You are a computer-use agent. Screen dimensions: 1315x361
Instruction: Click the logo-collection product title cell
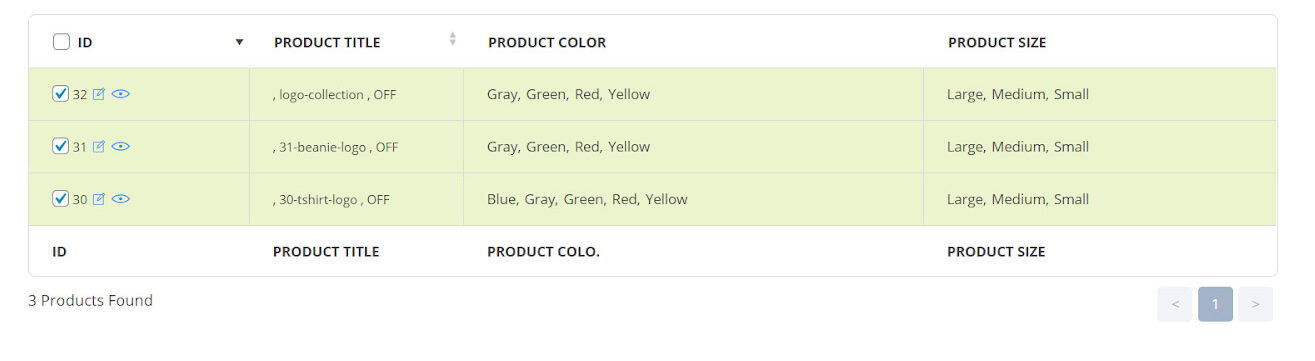[x=356, y=94]
